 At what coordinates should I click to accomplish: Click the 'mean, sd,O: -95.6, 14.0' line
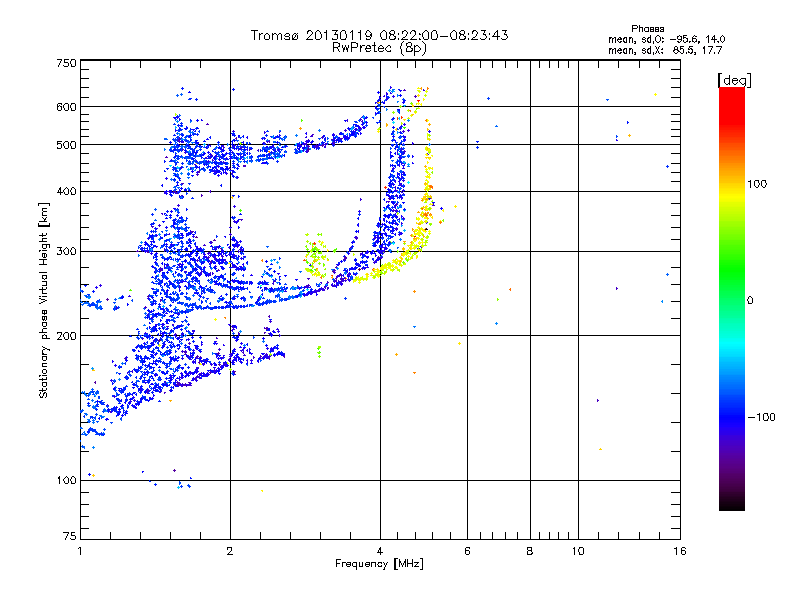point(666,39)
